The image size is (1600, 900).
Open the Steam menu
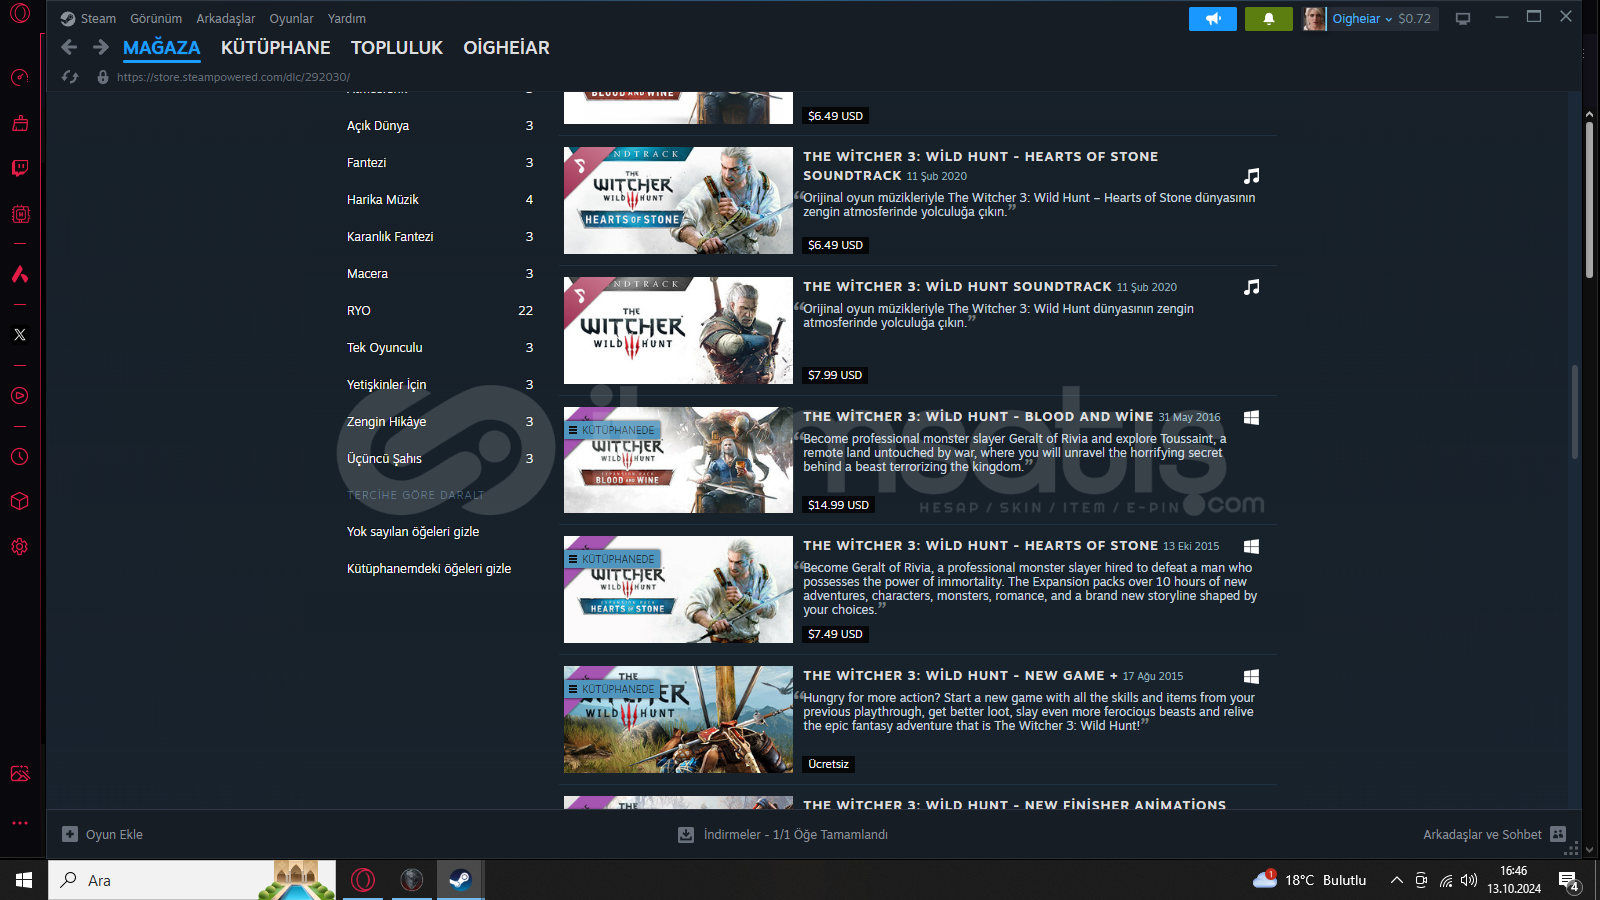tap(98, 19)
